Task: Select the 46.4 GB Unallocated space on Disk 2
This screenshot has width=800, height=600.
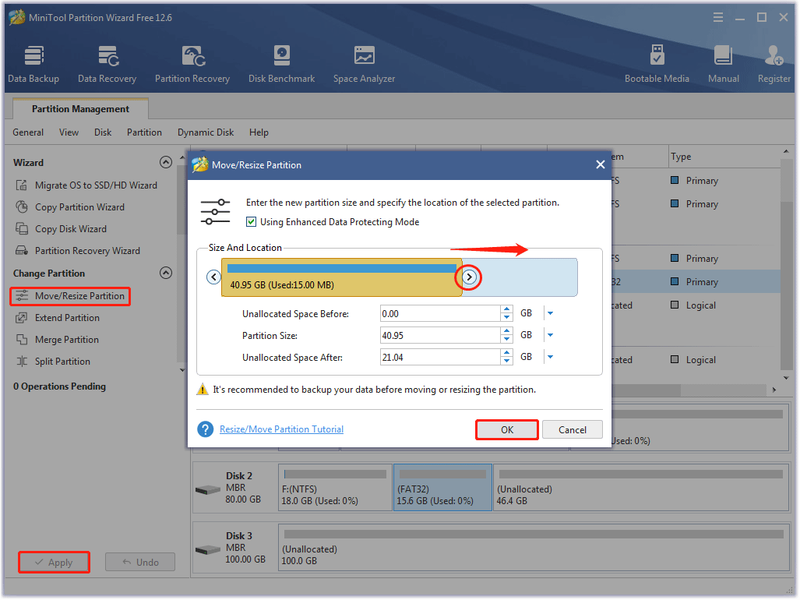Action: click(640, 487)
